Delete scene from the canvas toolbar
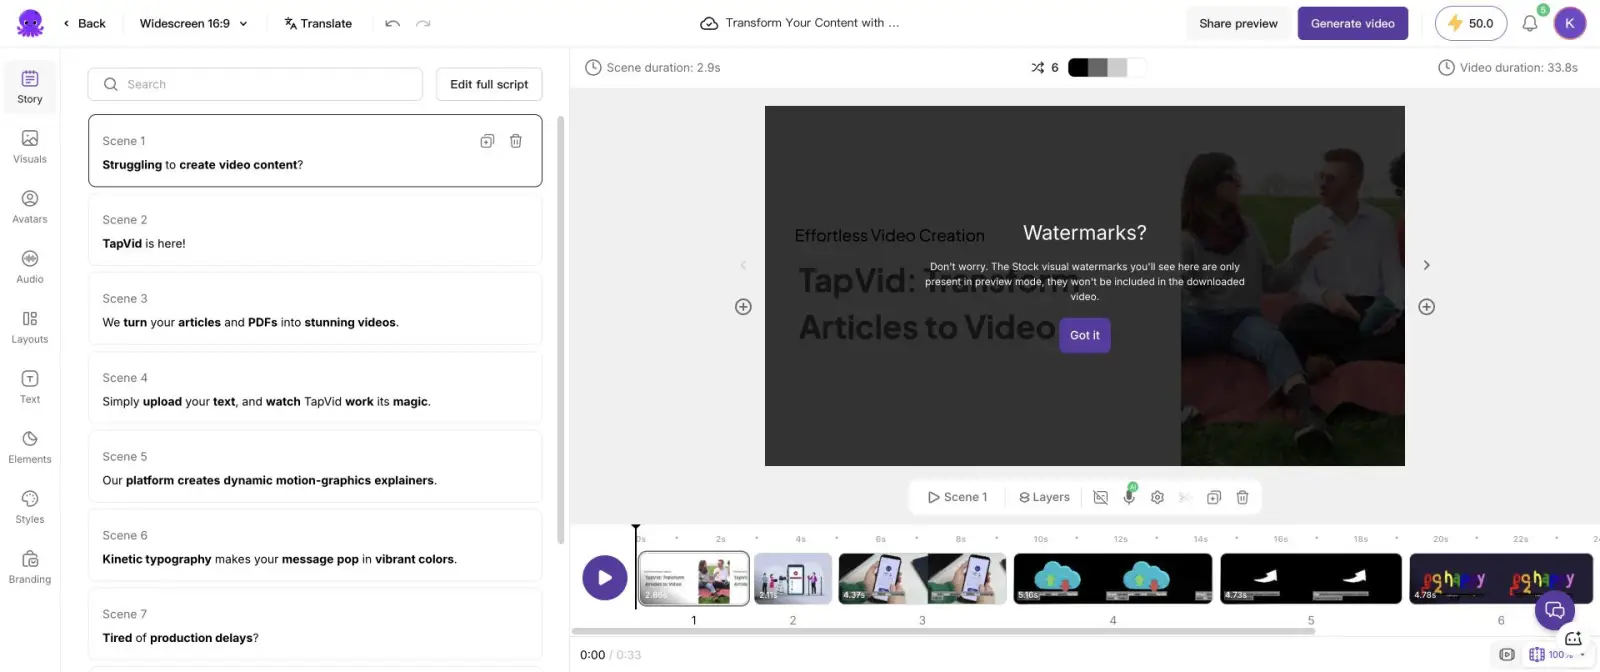 1242,497
